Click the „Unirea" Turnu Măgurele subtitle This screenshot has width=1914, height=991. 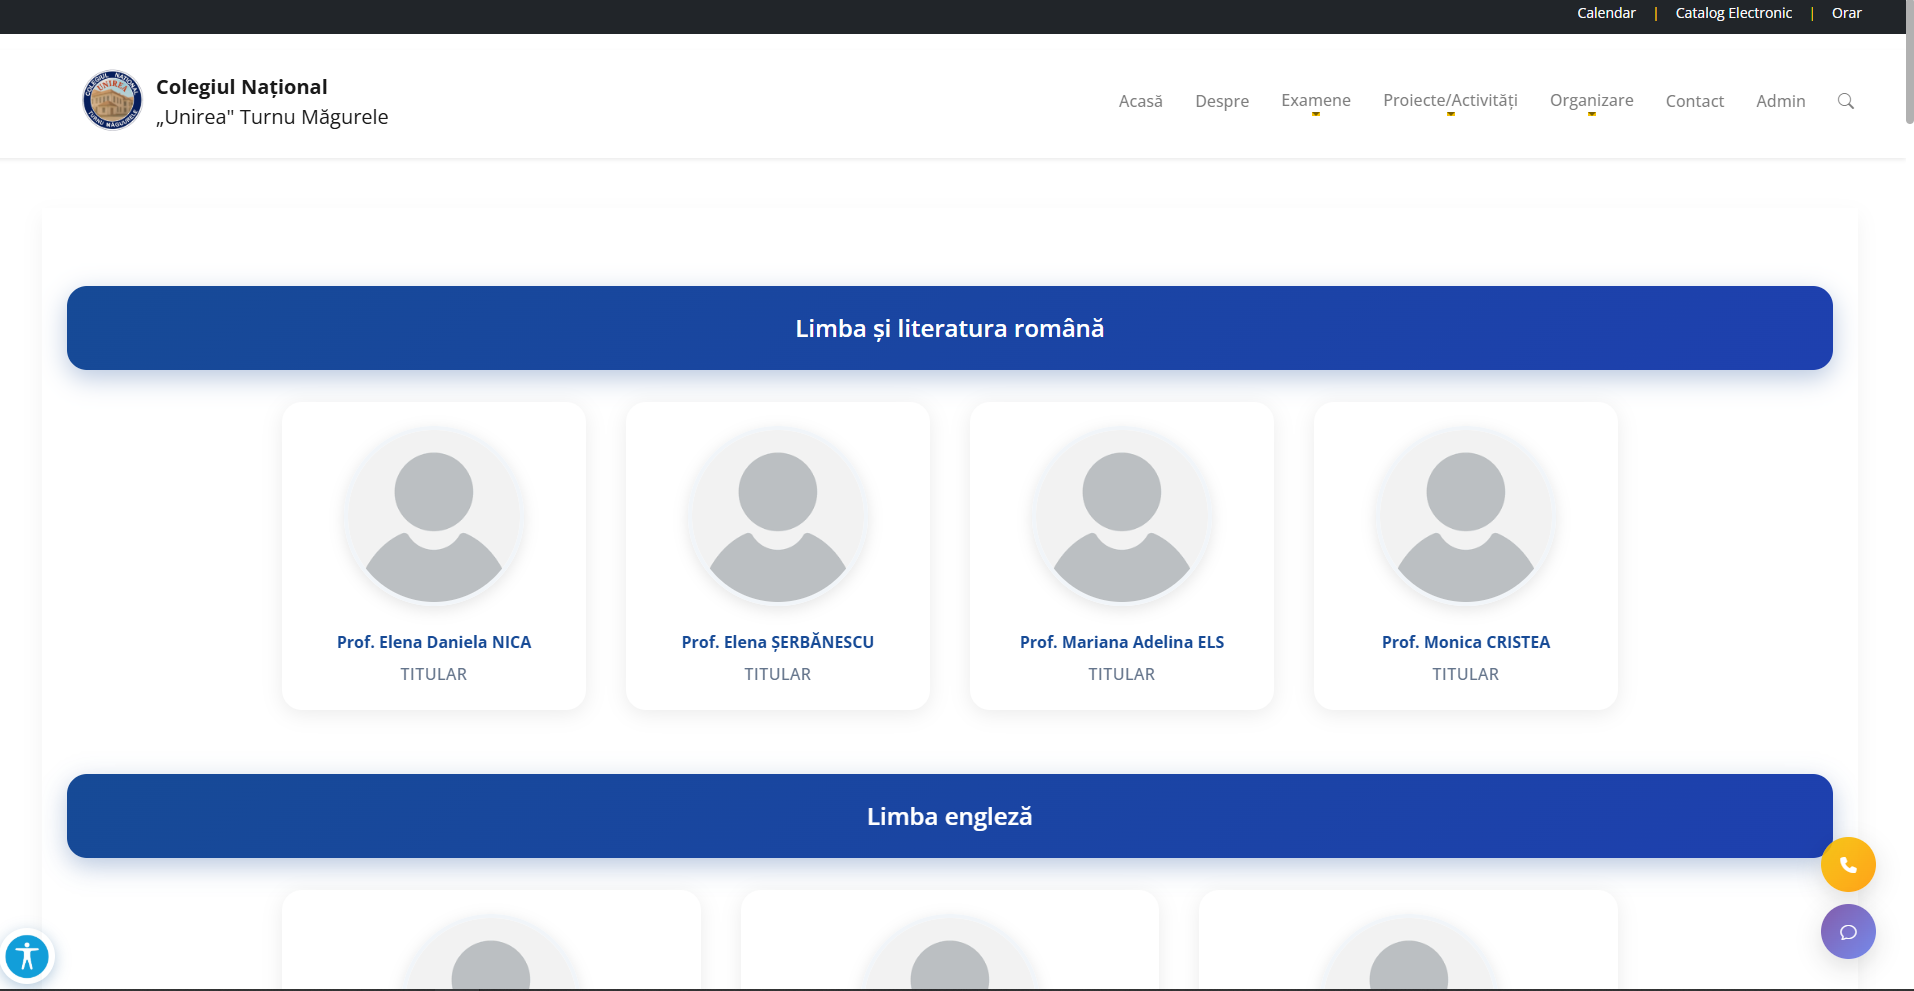click(272, 117)
